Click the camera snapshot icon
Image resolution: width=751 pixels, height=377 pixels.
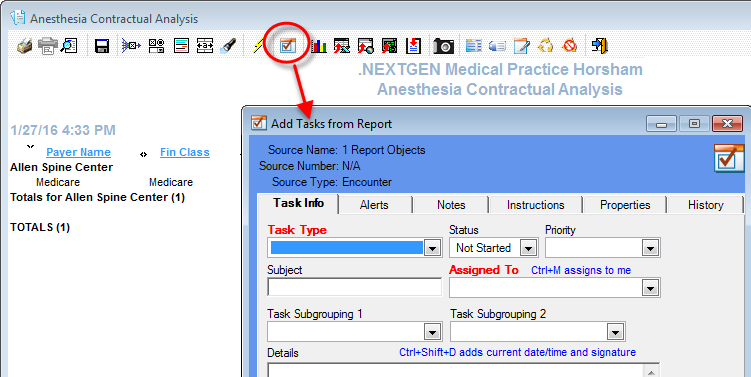444,46
